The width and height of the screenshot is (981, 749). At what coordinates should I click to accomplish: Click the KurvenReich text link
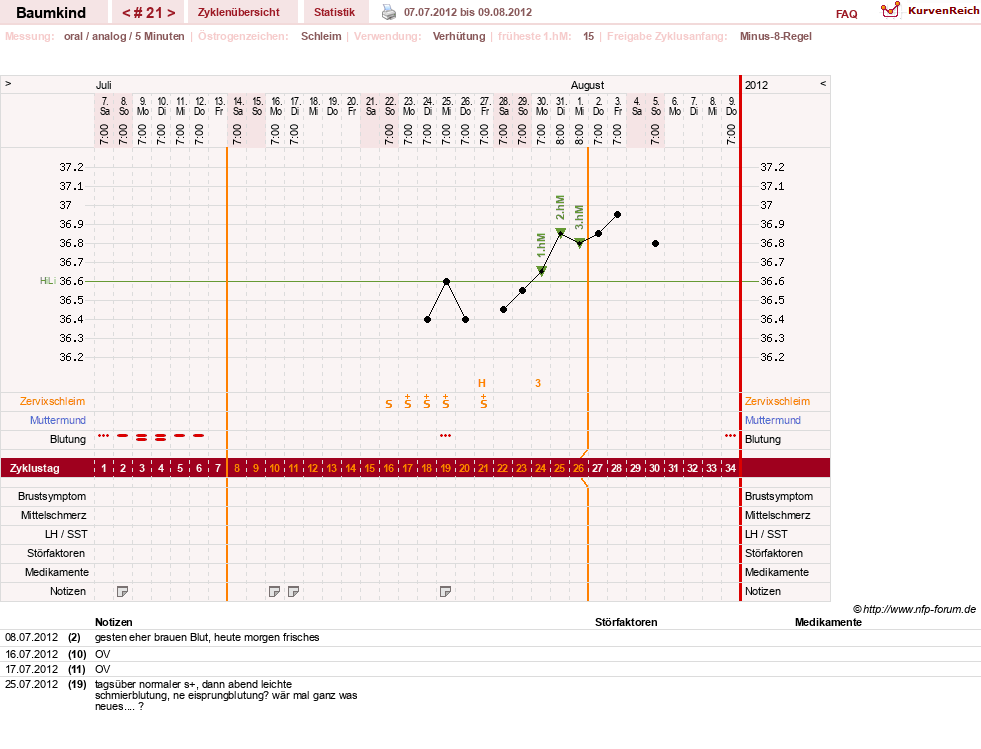pos(943,11)
